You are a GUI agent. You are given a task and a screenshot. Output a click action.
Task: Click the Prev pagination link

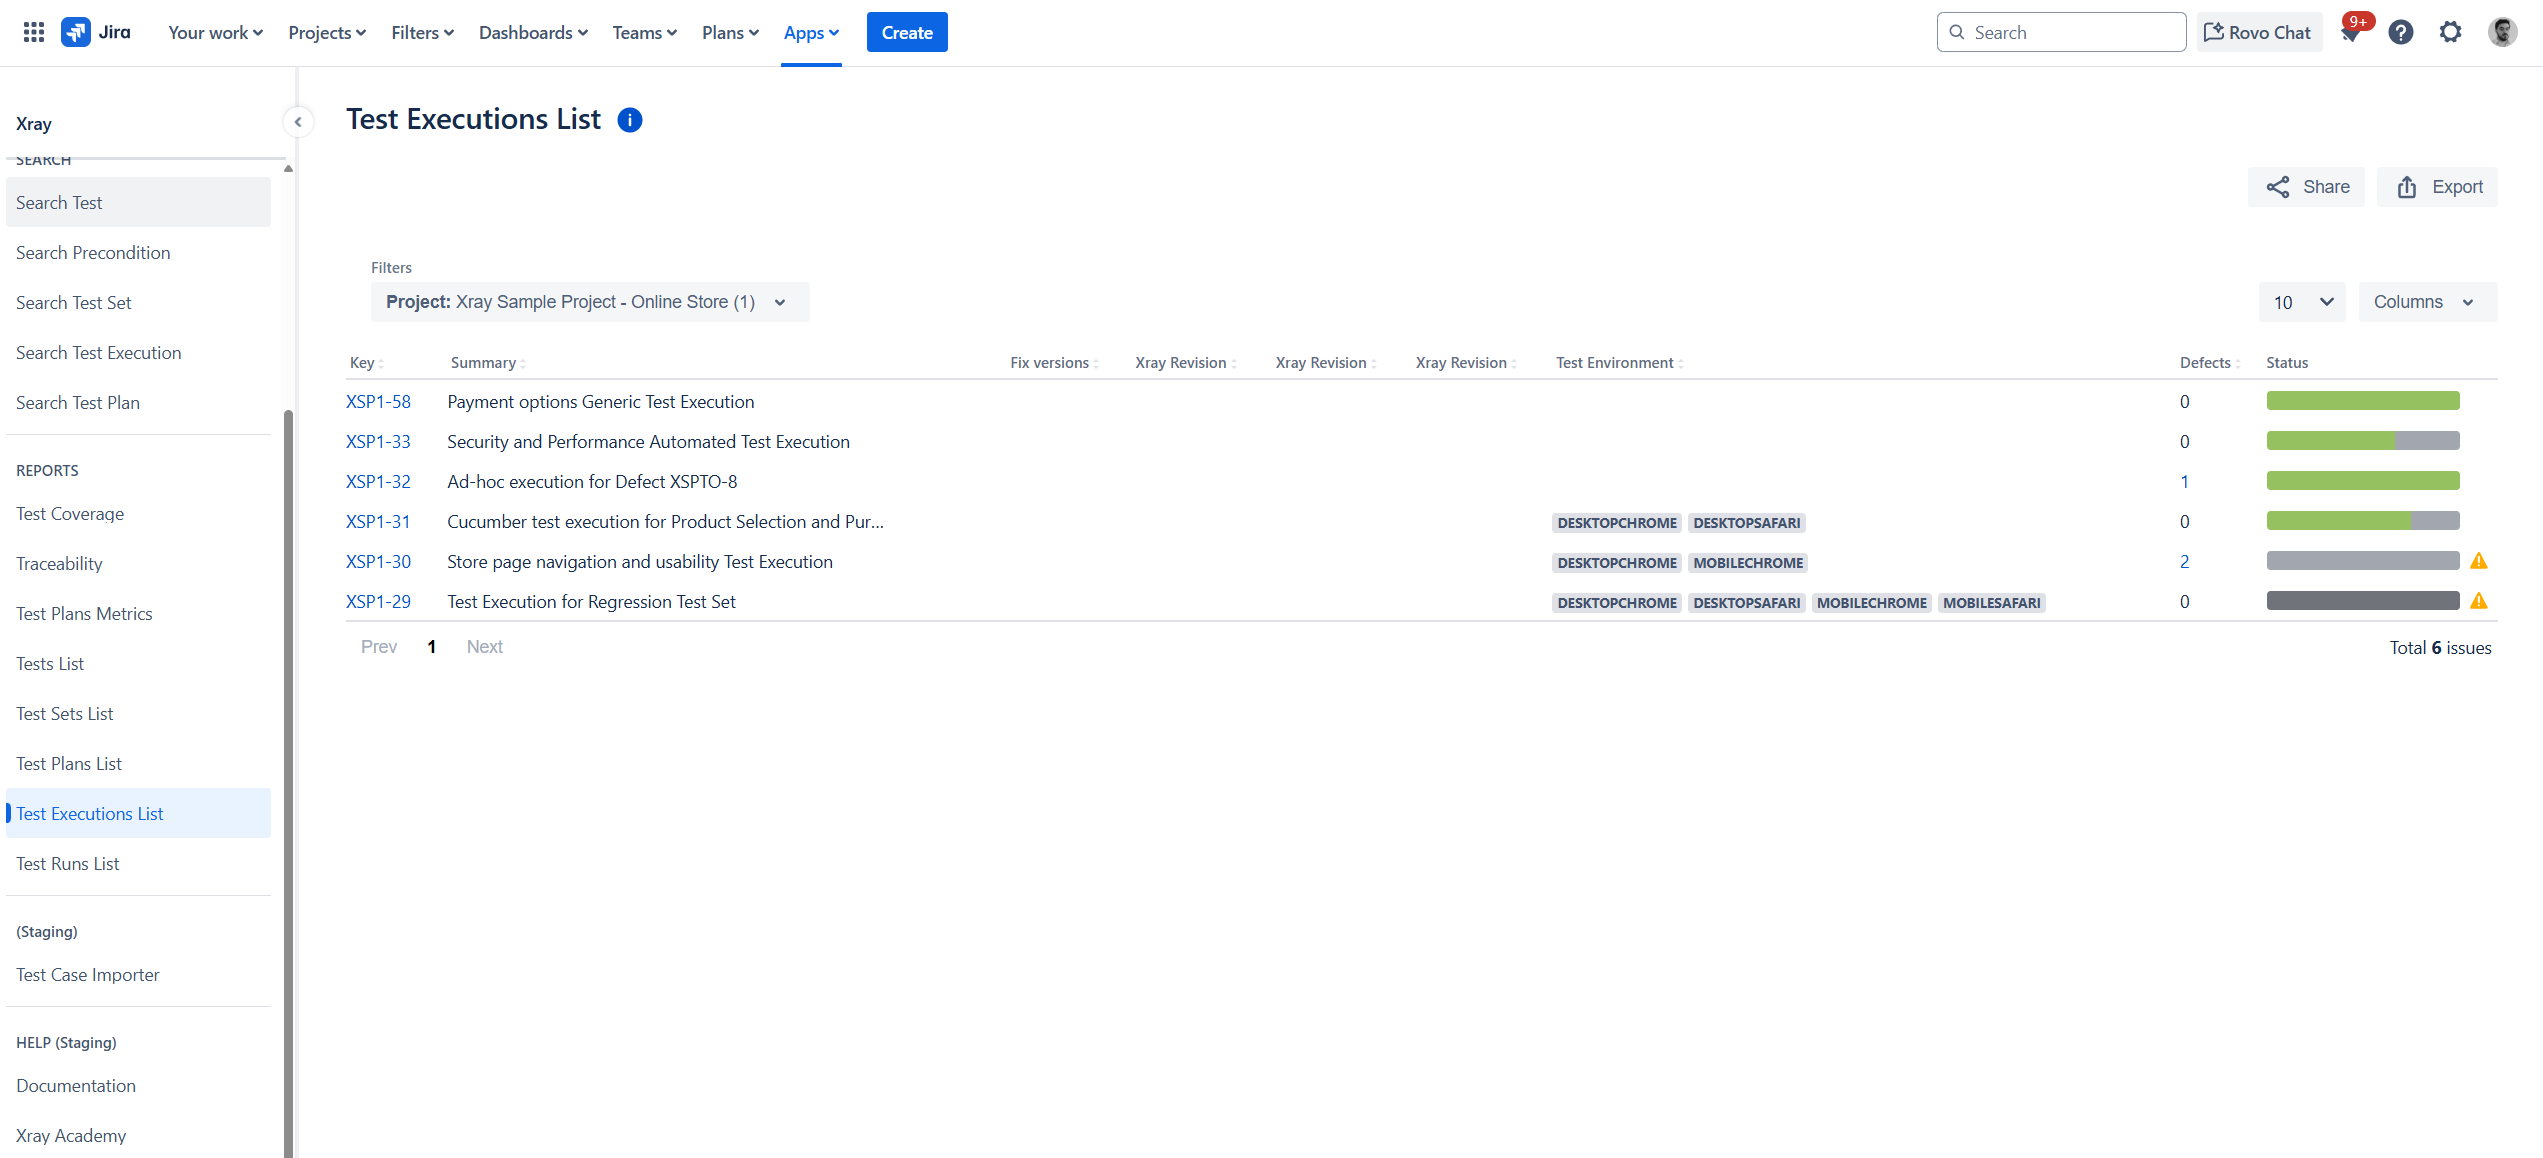(x=378, y=647)
